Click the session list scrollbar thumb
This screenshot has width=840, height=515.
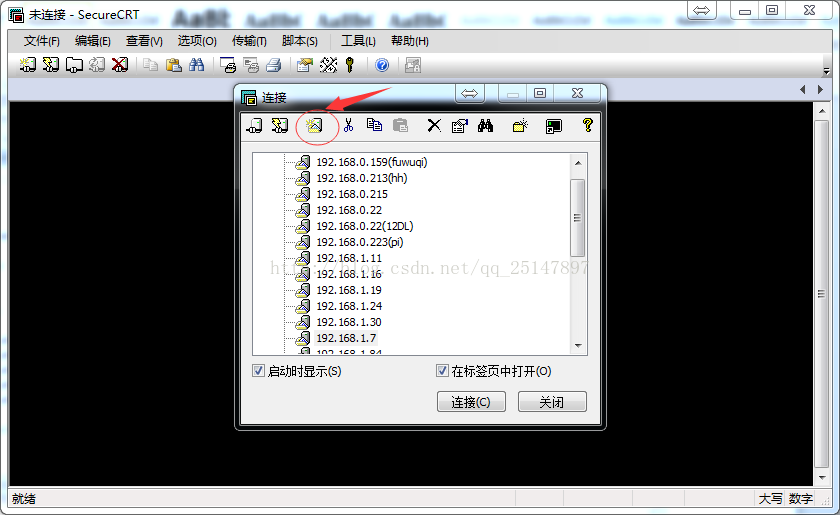click(x=578, y=218)
